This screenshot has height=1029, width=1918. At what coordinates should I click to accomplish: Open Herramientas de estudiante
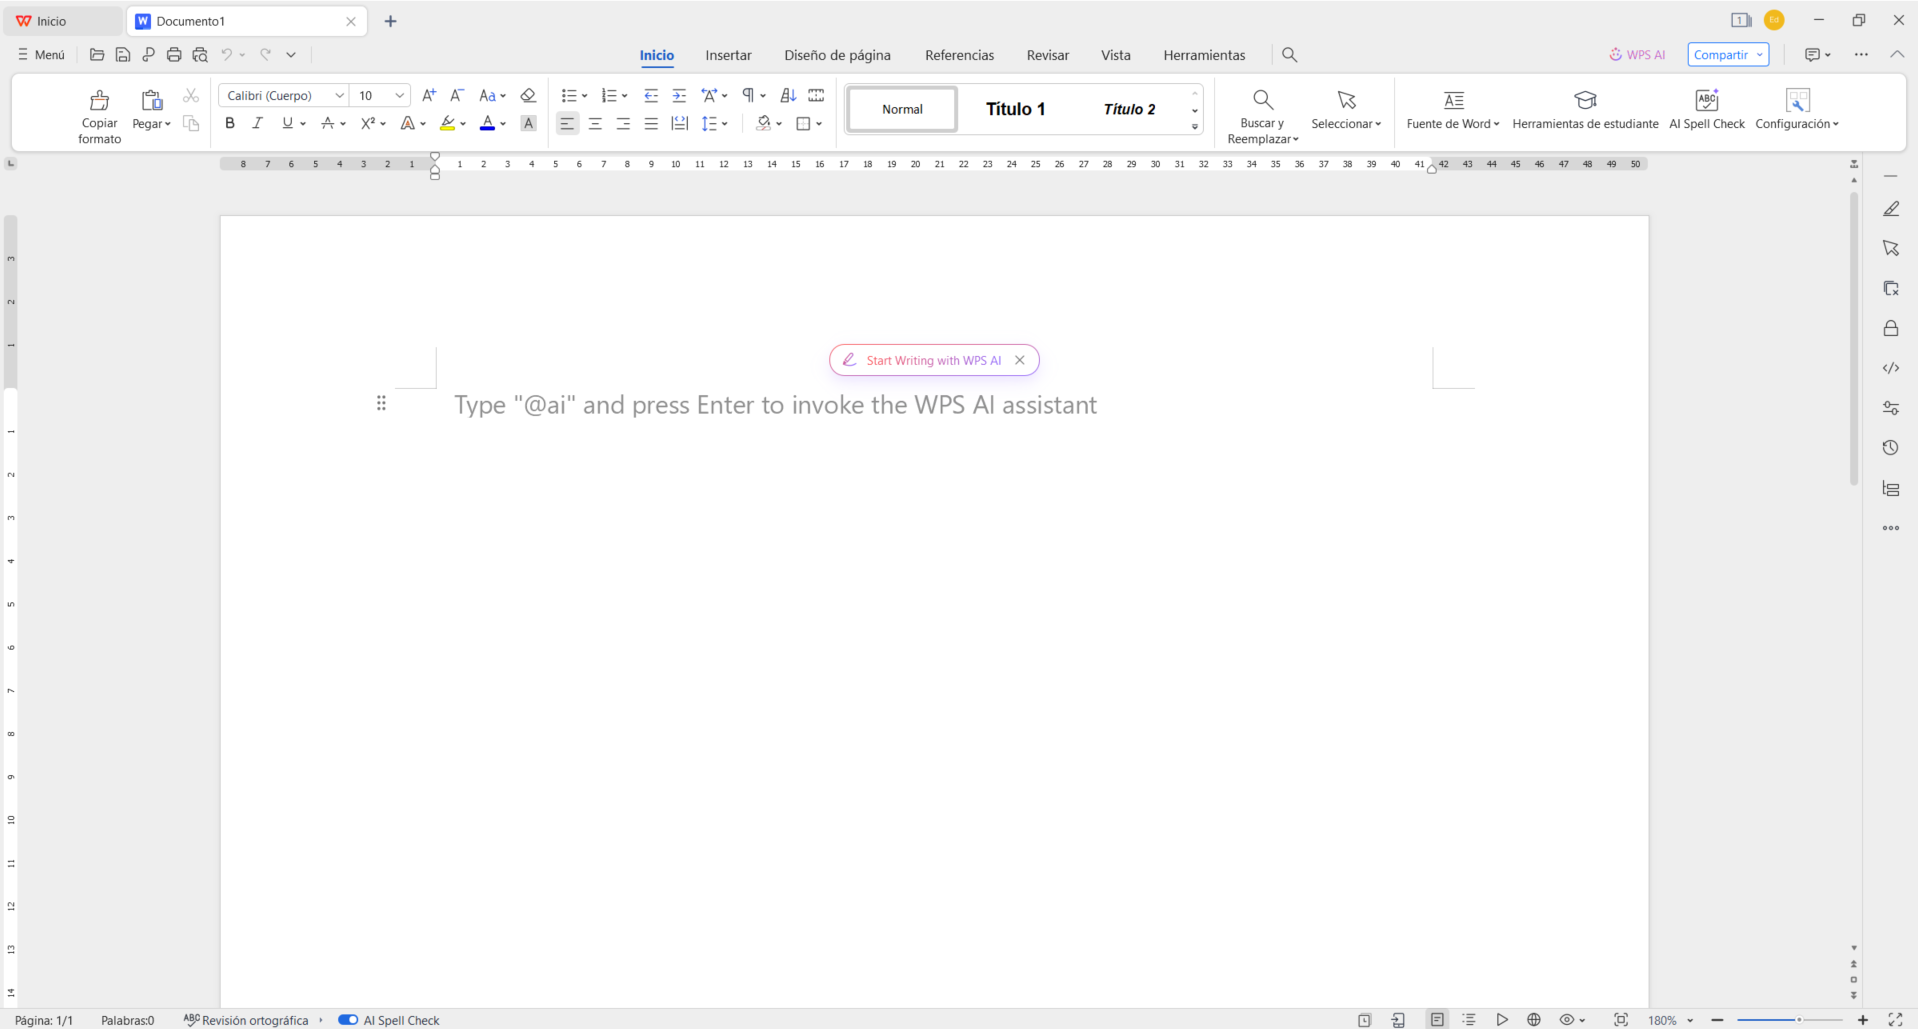[x=1585, y=101]
